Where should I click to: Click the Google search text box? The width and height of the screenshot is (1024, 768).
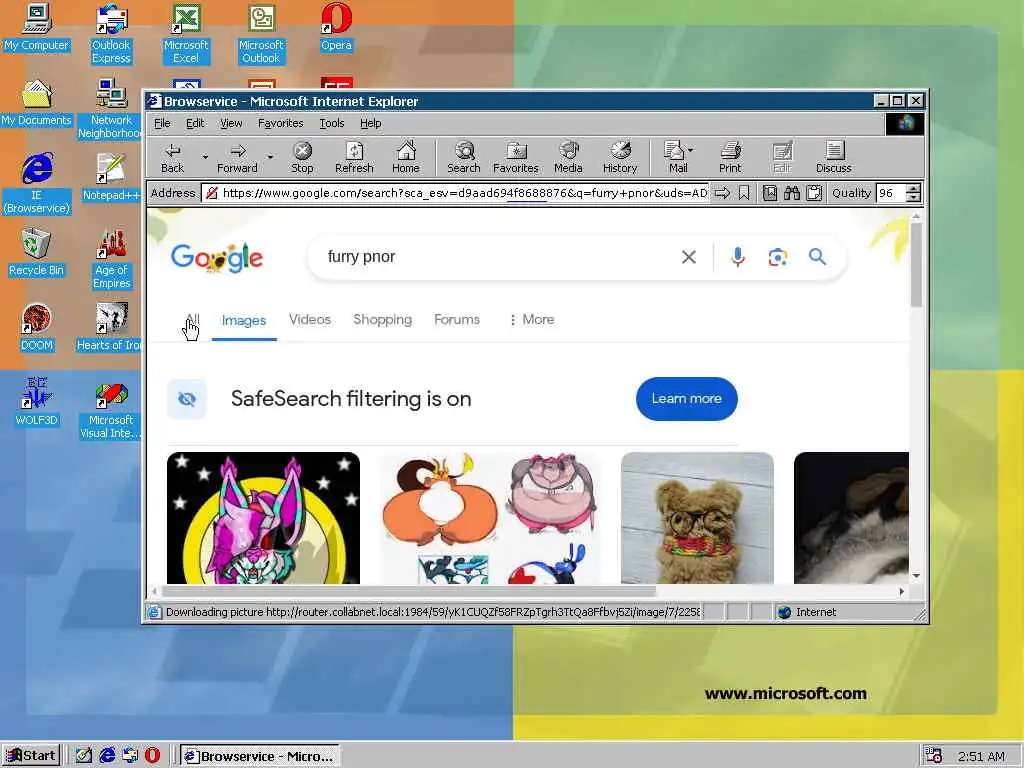pos(500,257)
